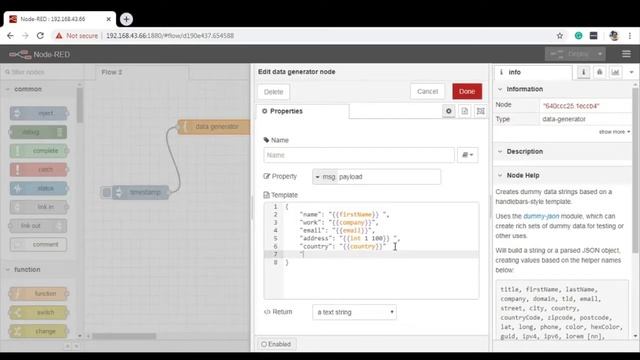Click the Chrome profile avatar
This screenshot has height=360, width=640.
point(614,36)
